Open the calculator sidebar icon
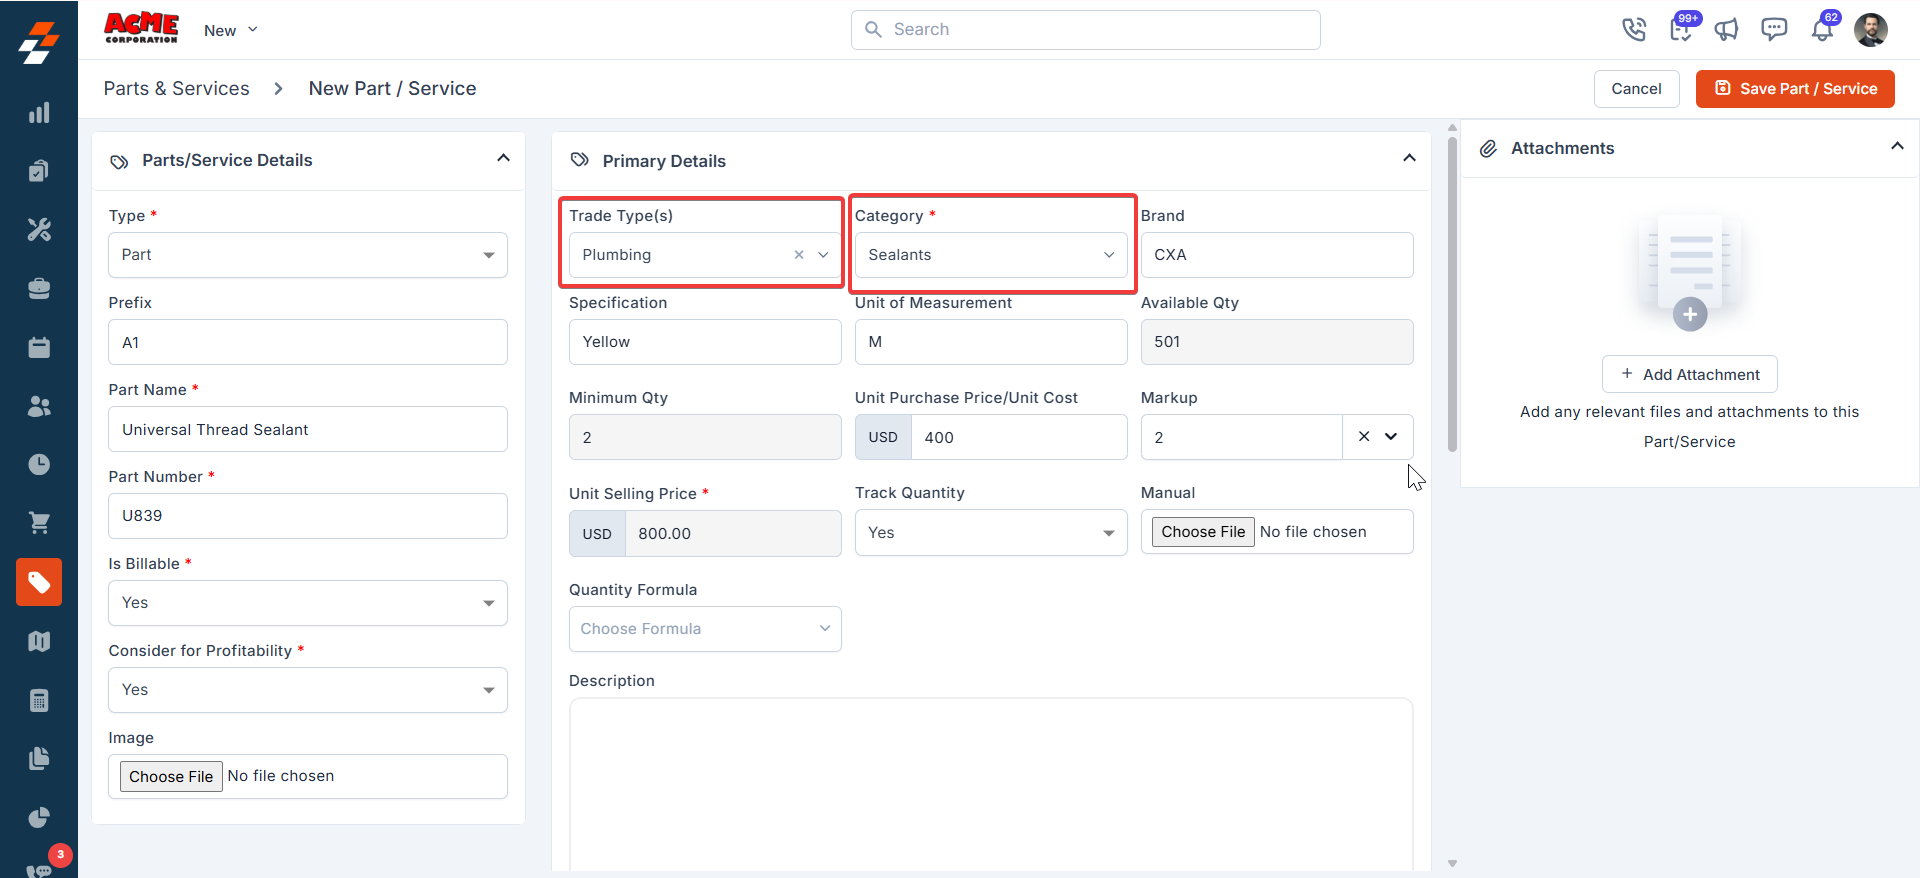The height and width of the screenshot is (878, 1920). (x=39, y=700)
